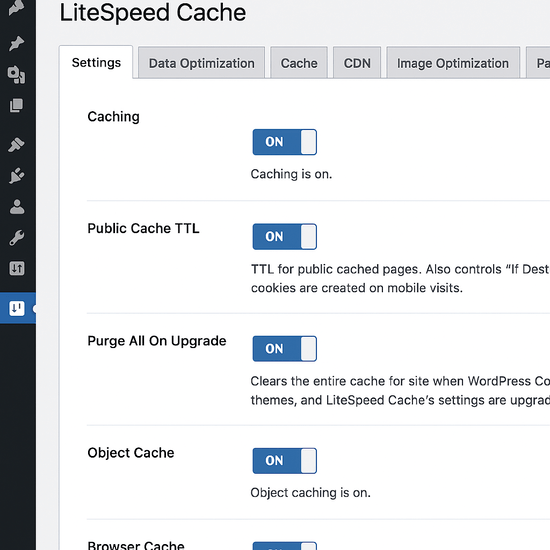Viewport: 550px width, 550px height.
Task: Open the Pages icon in sidebar
Action: click(x=16, y=105)
